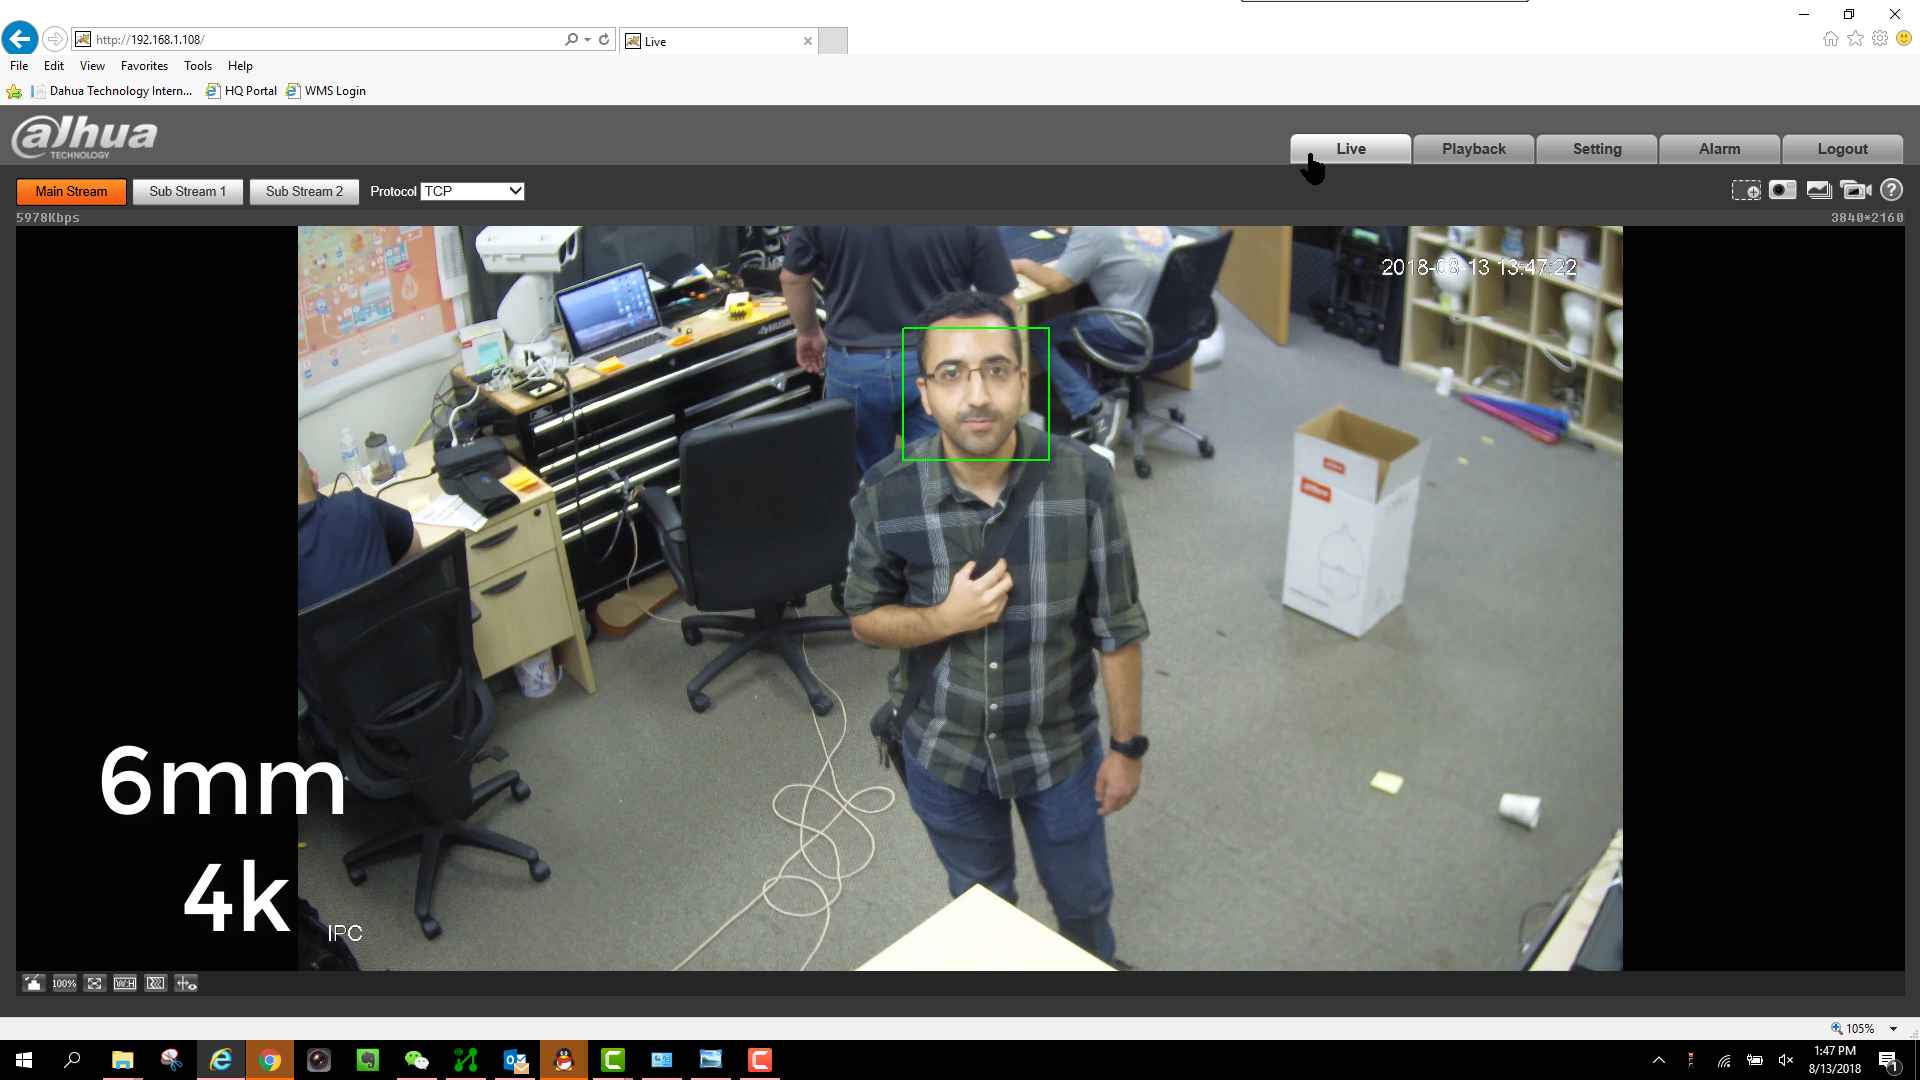Open the Protocol TCP dropdown
Screen dimensions: 1920x1080
(x=473, y=191)
